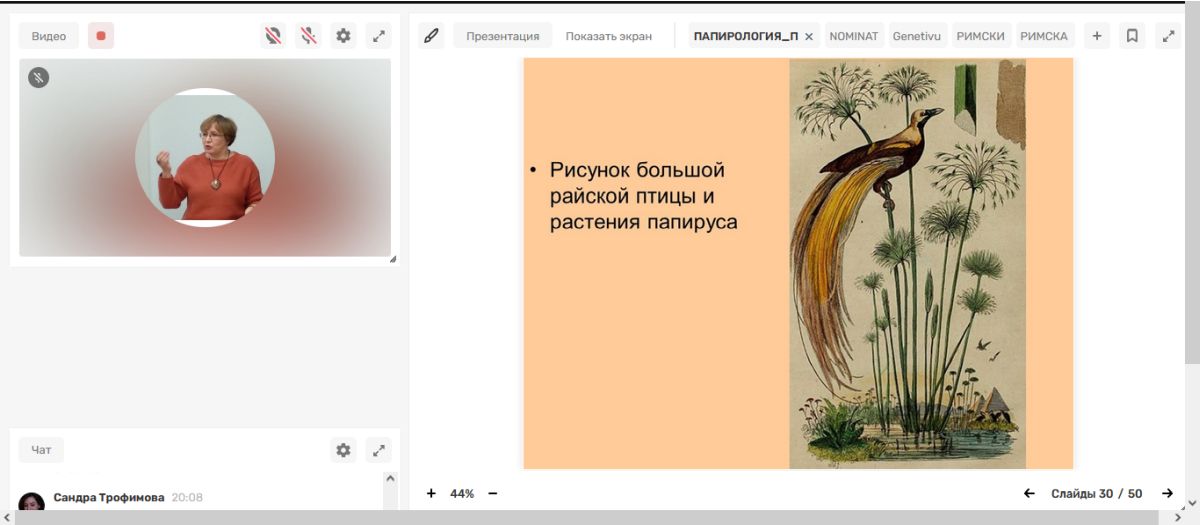1200x525 pixels.
Task: Click the Презентация button
Action: (502, 36)
